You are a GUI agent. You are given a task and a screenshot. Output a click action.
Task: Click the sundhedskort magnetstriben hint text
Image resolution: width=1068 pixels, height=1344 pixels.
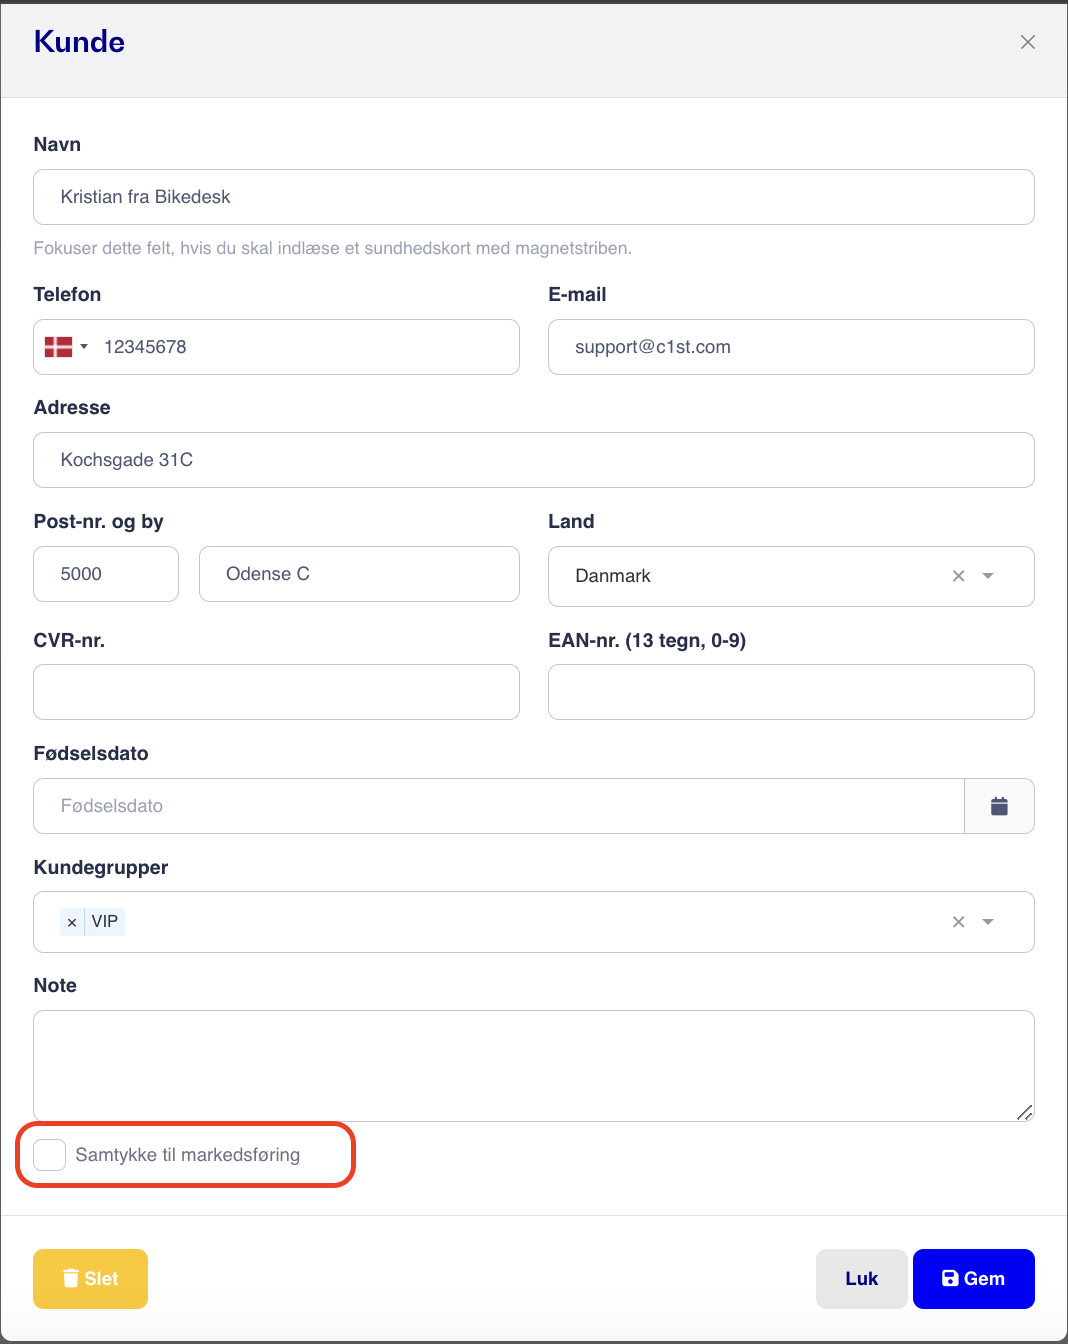333,248
